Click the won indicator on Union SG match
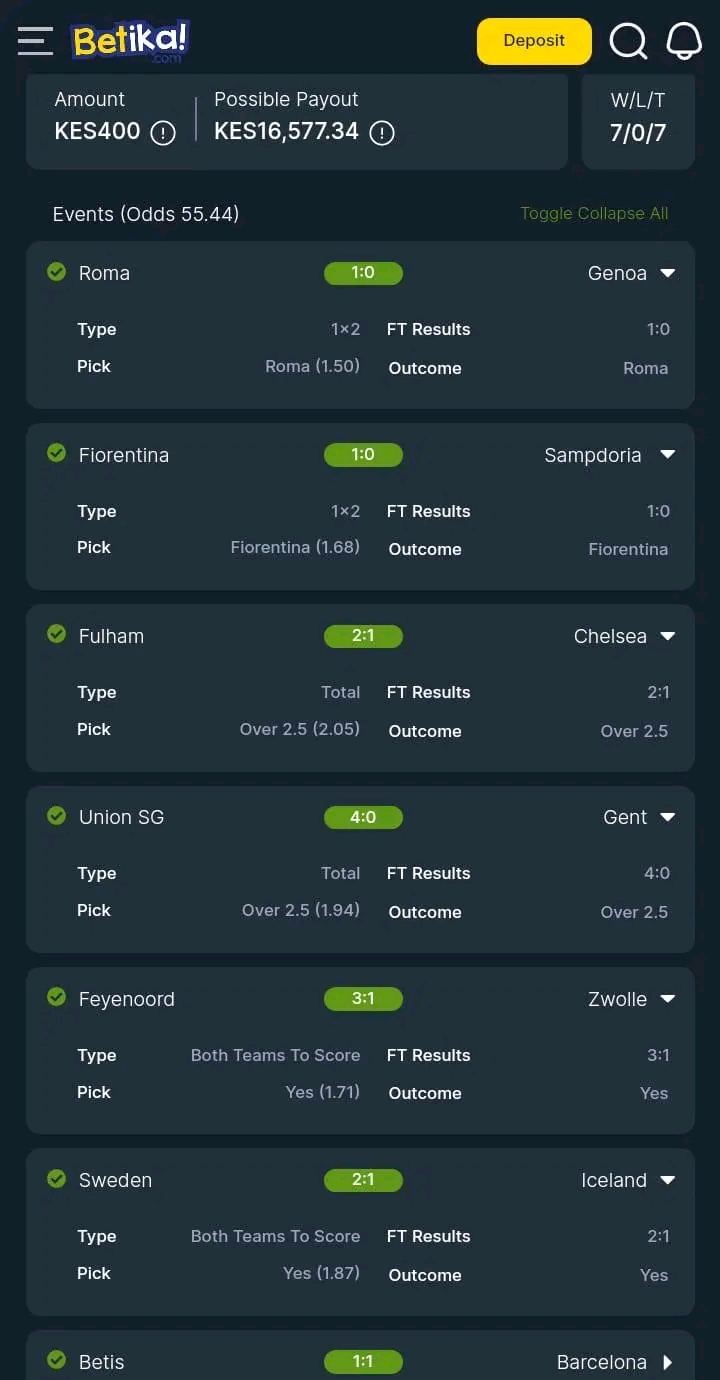 pos(56,815)
